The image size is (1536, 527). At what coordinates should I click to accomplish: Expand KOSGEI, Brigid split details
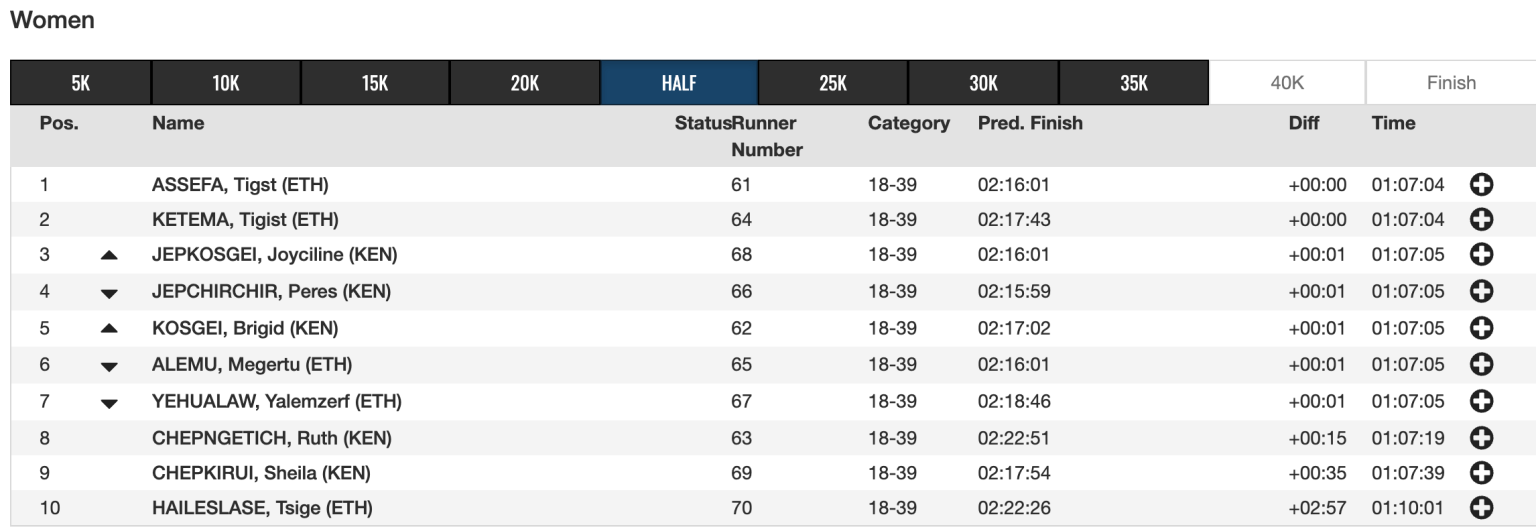pos(1481,328)
